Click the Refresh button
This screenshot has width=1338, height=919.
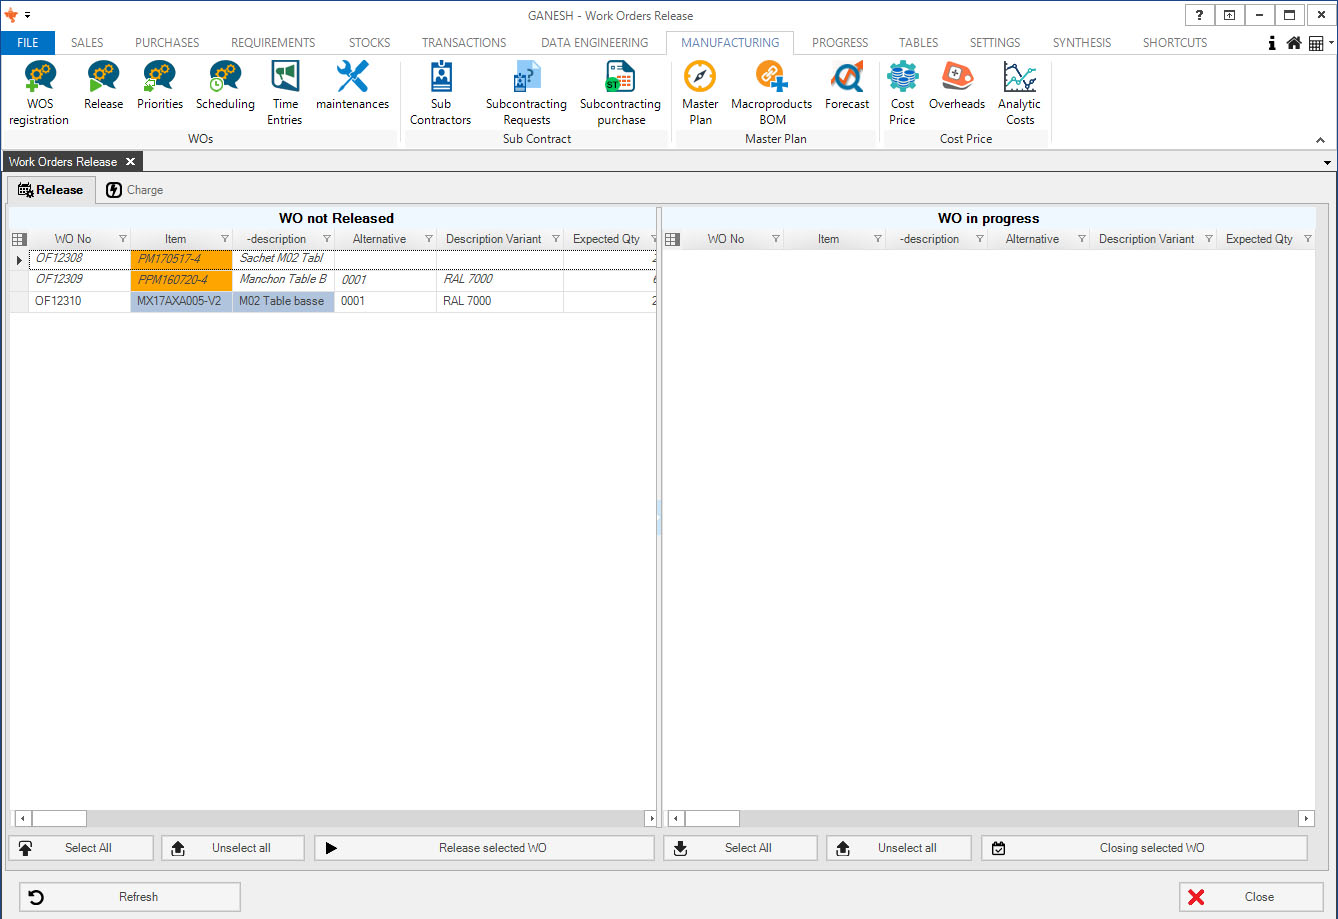coord(130,897)
